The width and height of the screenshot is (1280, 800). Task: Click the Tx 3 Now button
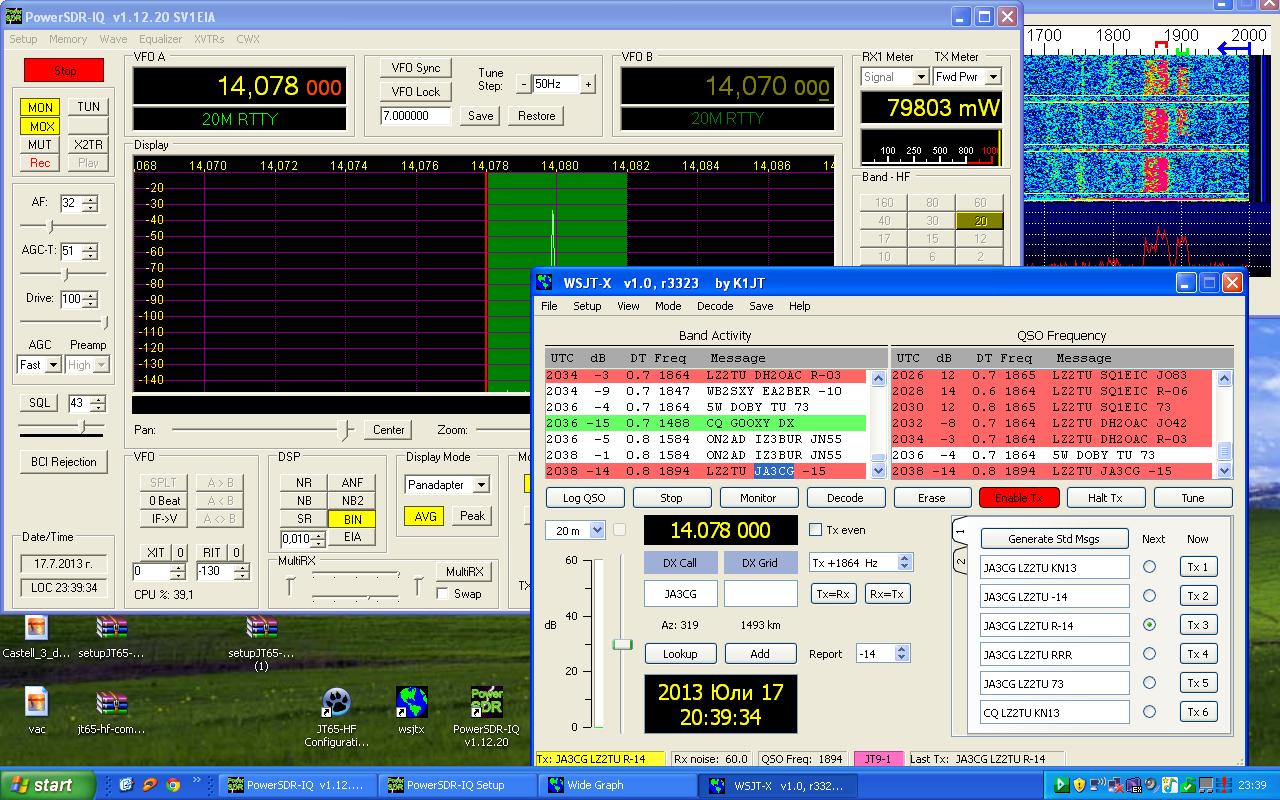tap(1198, 625)
